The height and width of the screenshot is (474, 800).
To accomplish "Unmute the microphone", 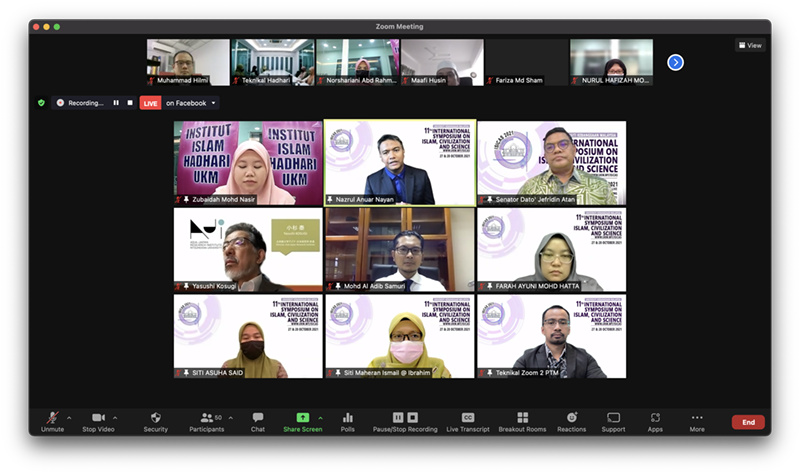I will point(52,418).
